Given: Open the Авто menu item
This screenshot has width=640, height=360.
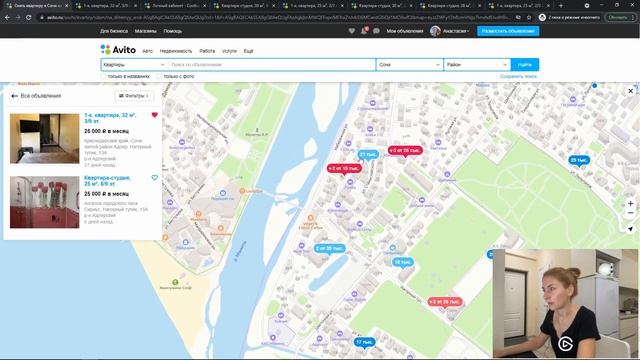Looking at the screenshot, I should (x=147, y=51).
